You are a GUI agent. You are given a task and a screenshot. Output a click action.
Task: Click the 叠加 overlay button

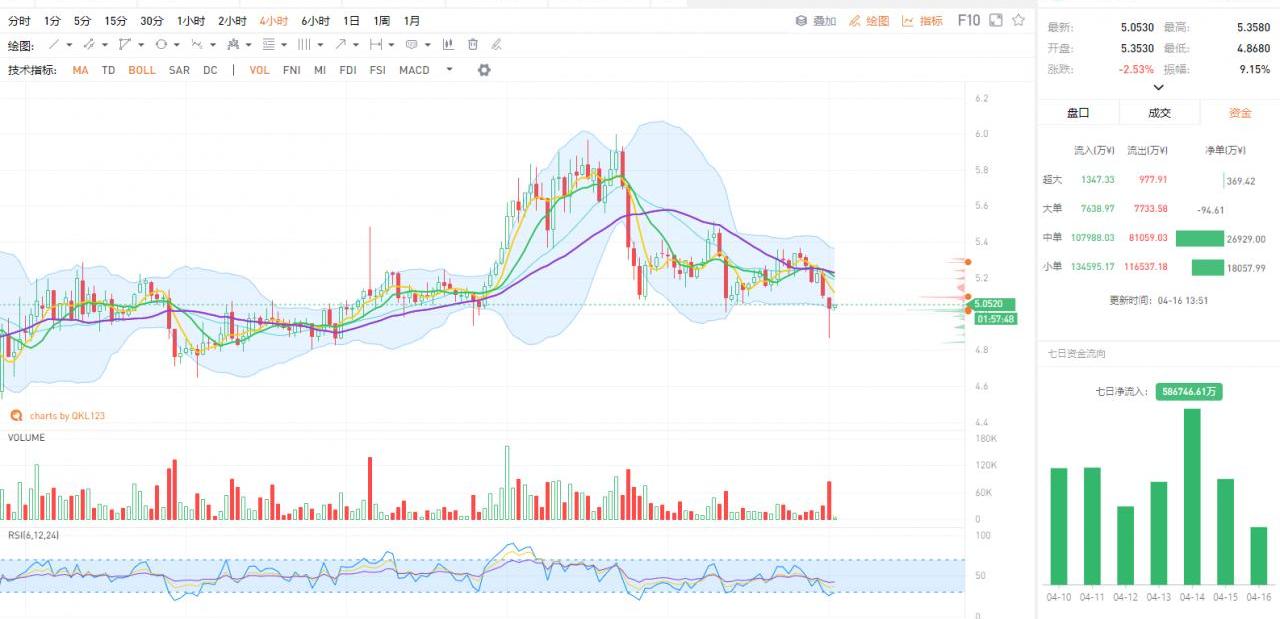coord(816,21)
